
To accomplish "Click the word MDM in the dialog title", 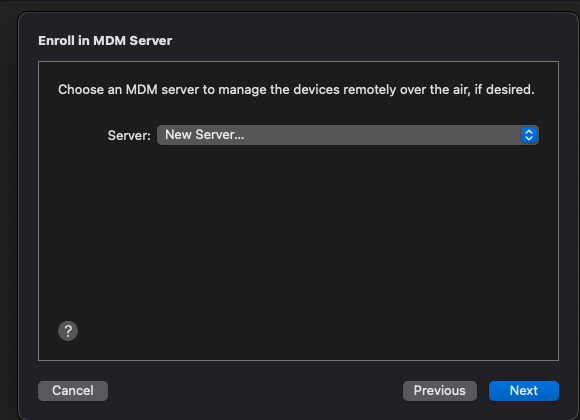I will click(x=109, y=41).
